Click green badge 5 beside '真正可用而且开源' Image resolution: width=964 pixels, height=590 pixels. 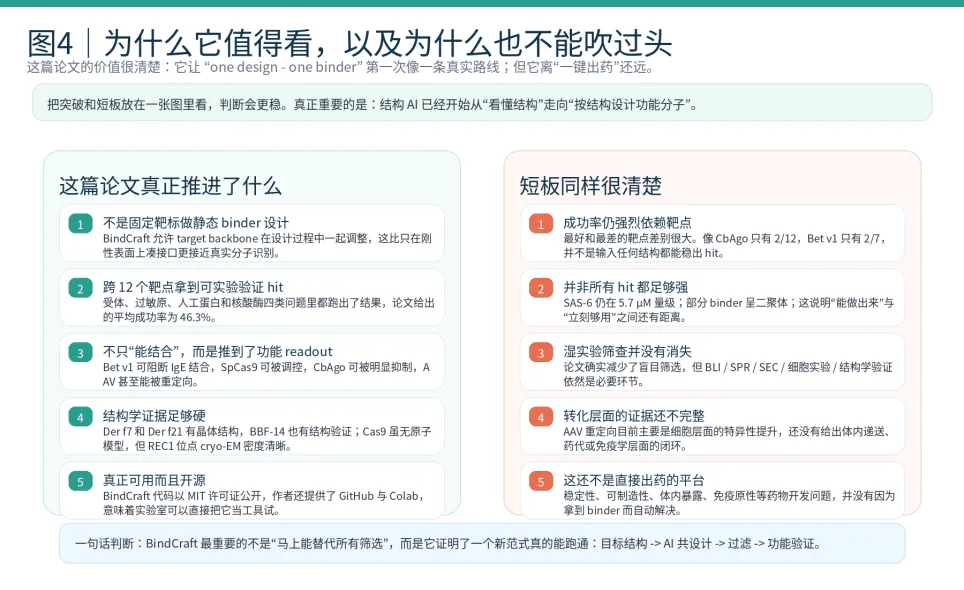(80, 482)
